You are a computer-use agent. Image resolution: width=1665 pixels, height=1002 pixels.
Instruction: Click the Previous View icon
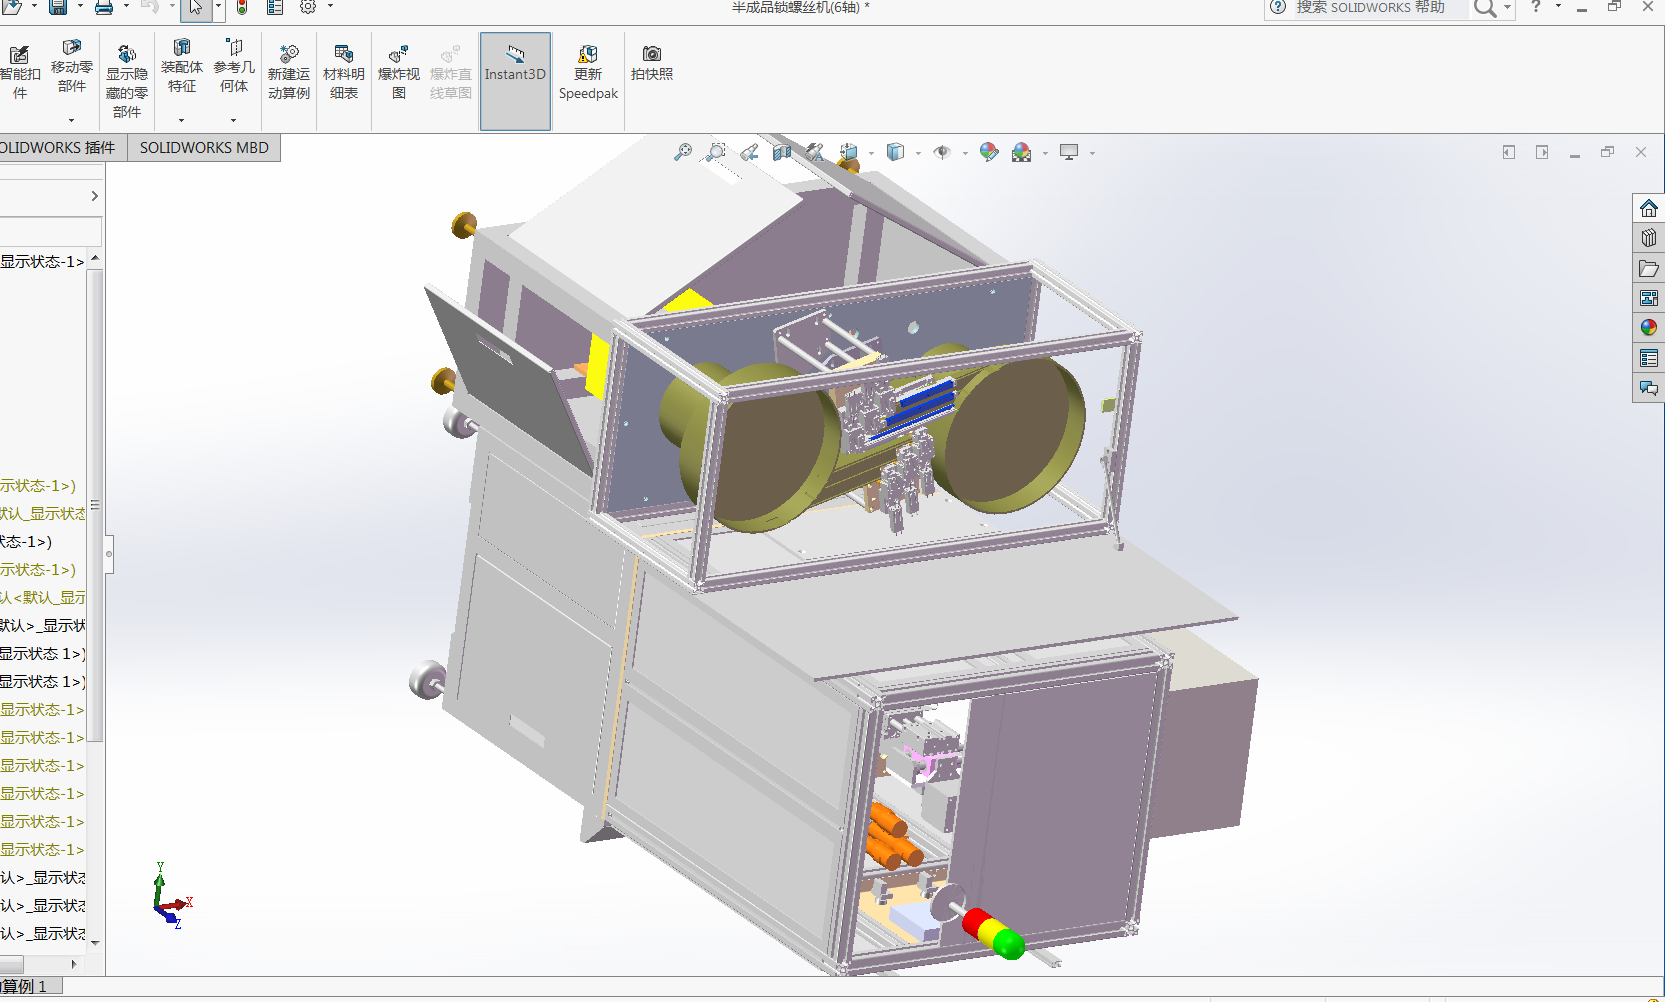click(x=749, y=152)
